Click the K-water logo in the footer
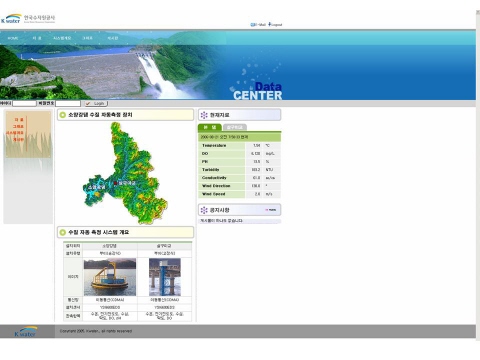This screenshot has height=360, width=480. (26, 331)
